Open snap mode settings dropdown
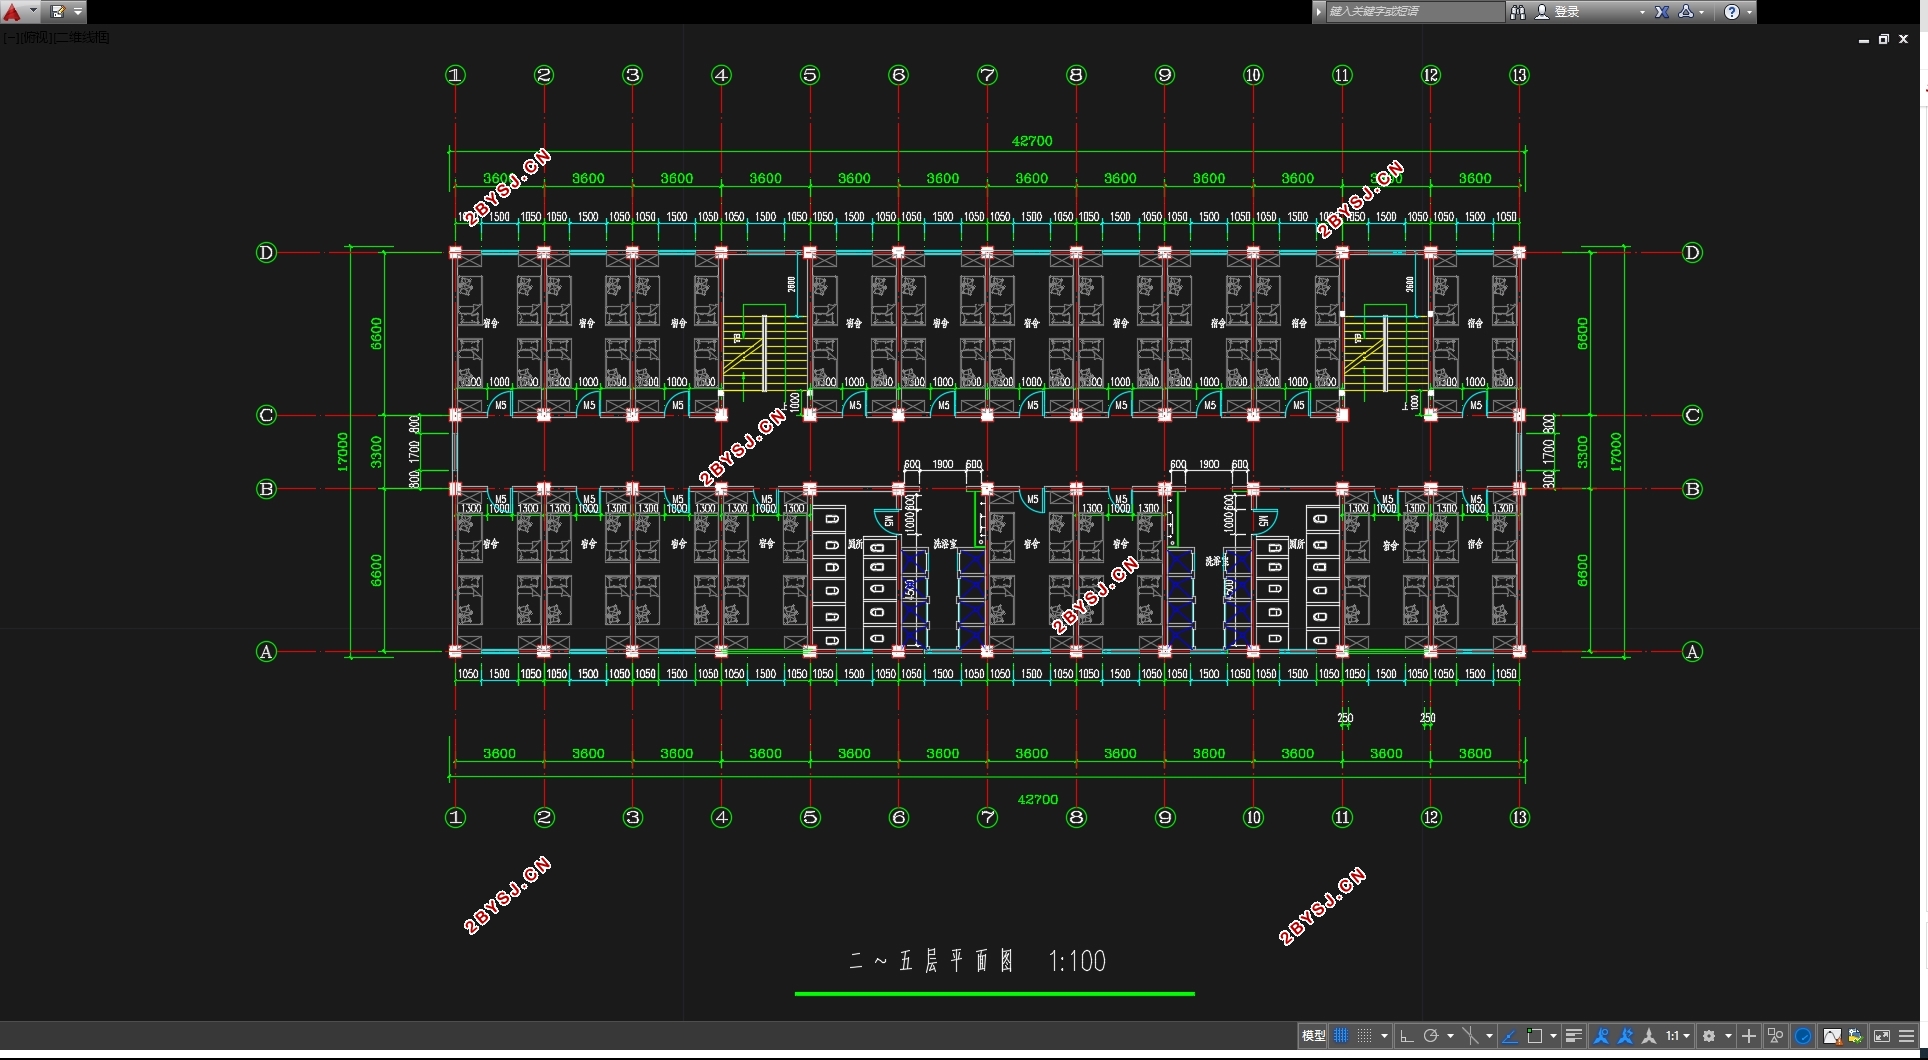 pyautogui.click(x=1384, y=1036)
